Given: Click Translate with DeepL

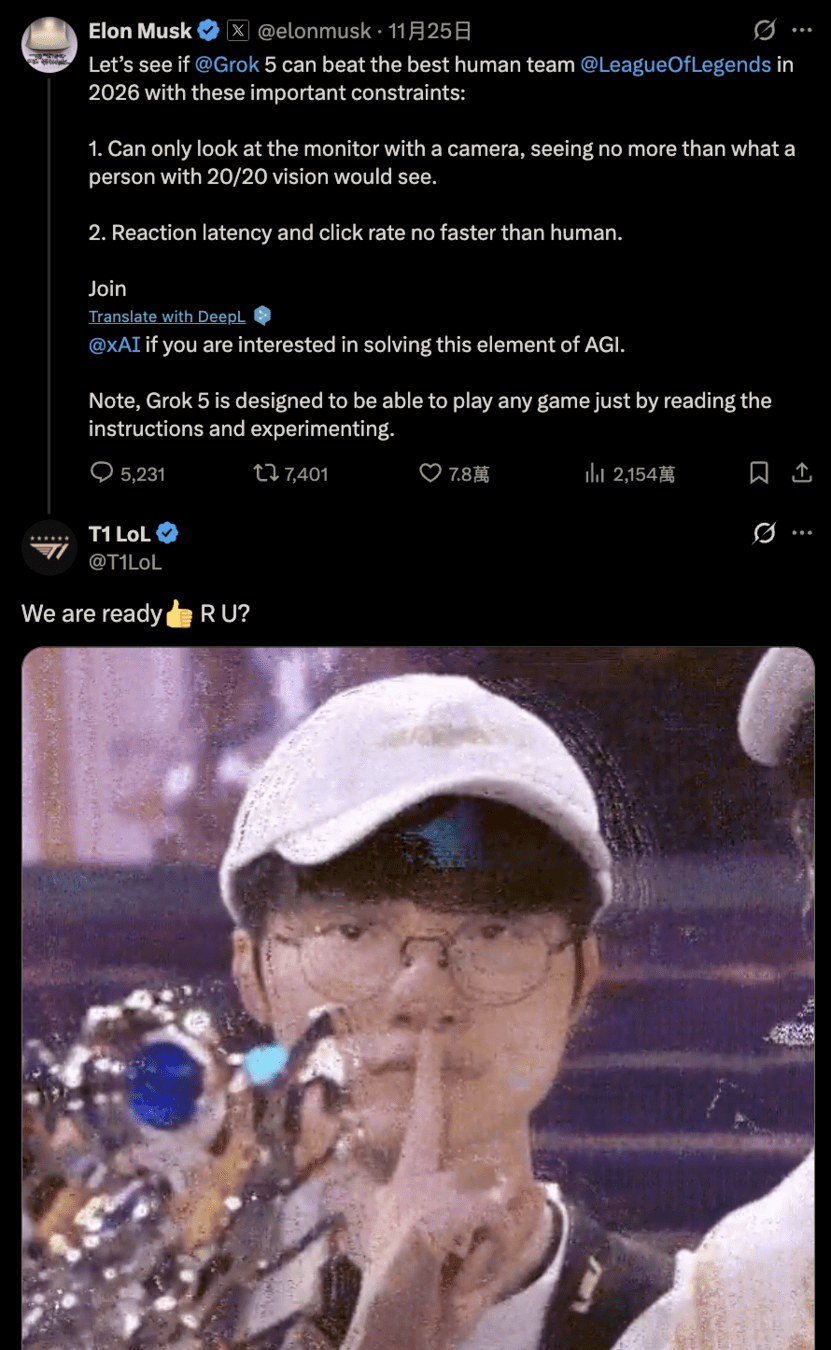Looking at the screenshot, I should click(x=167, y=316).
